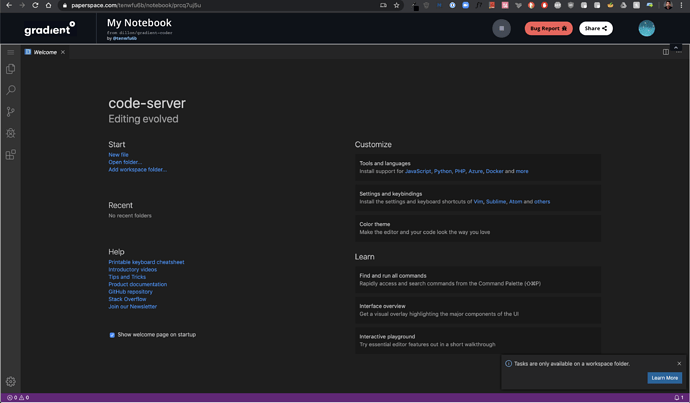Click the Docker link
The image size is (690, 403).
point(495,171)
